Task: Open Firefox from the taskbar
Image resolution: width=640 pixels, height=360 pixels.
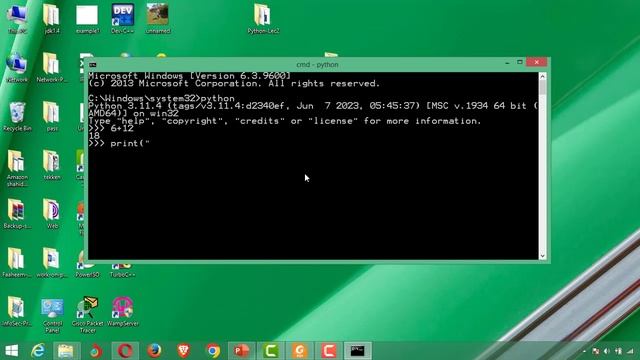Action: click(154, 351)
